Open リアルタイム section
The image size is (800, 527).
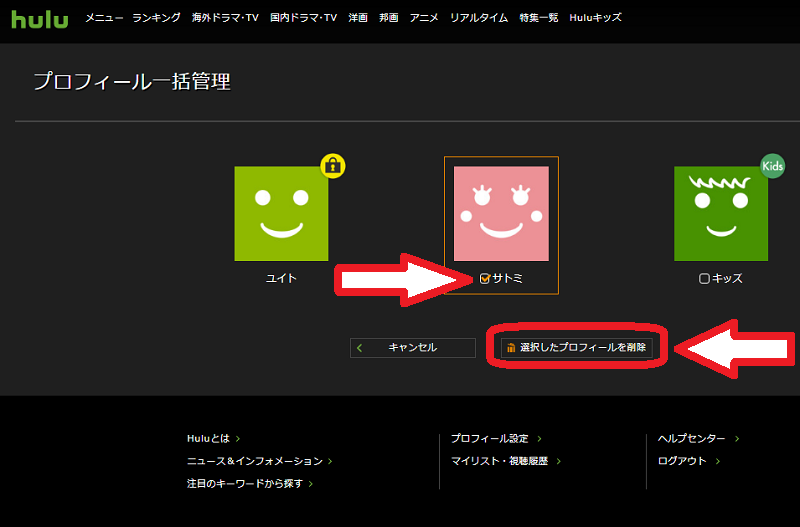(479, 18)
